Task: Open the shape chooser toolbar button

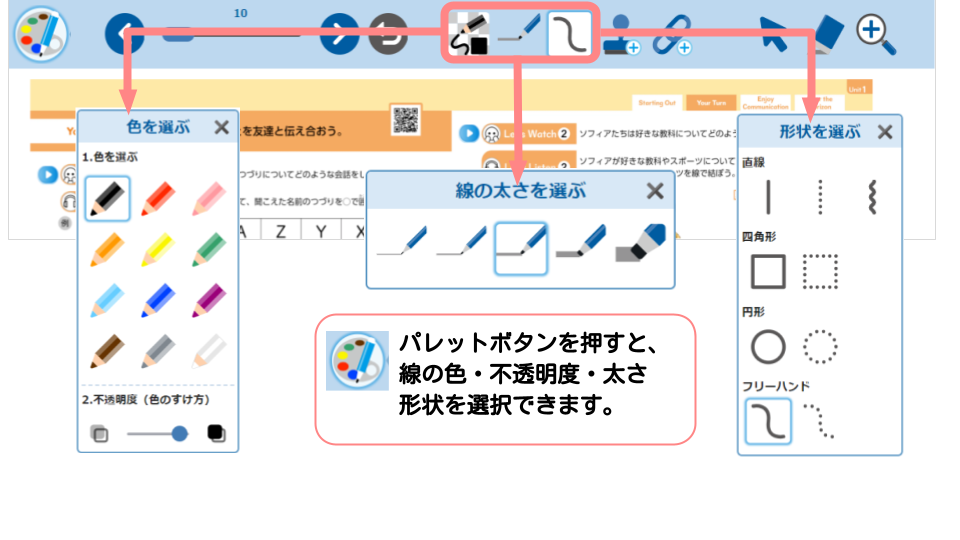Action: click(x=569, y=34)
